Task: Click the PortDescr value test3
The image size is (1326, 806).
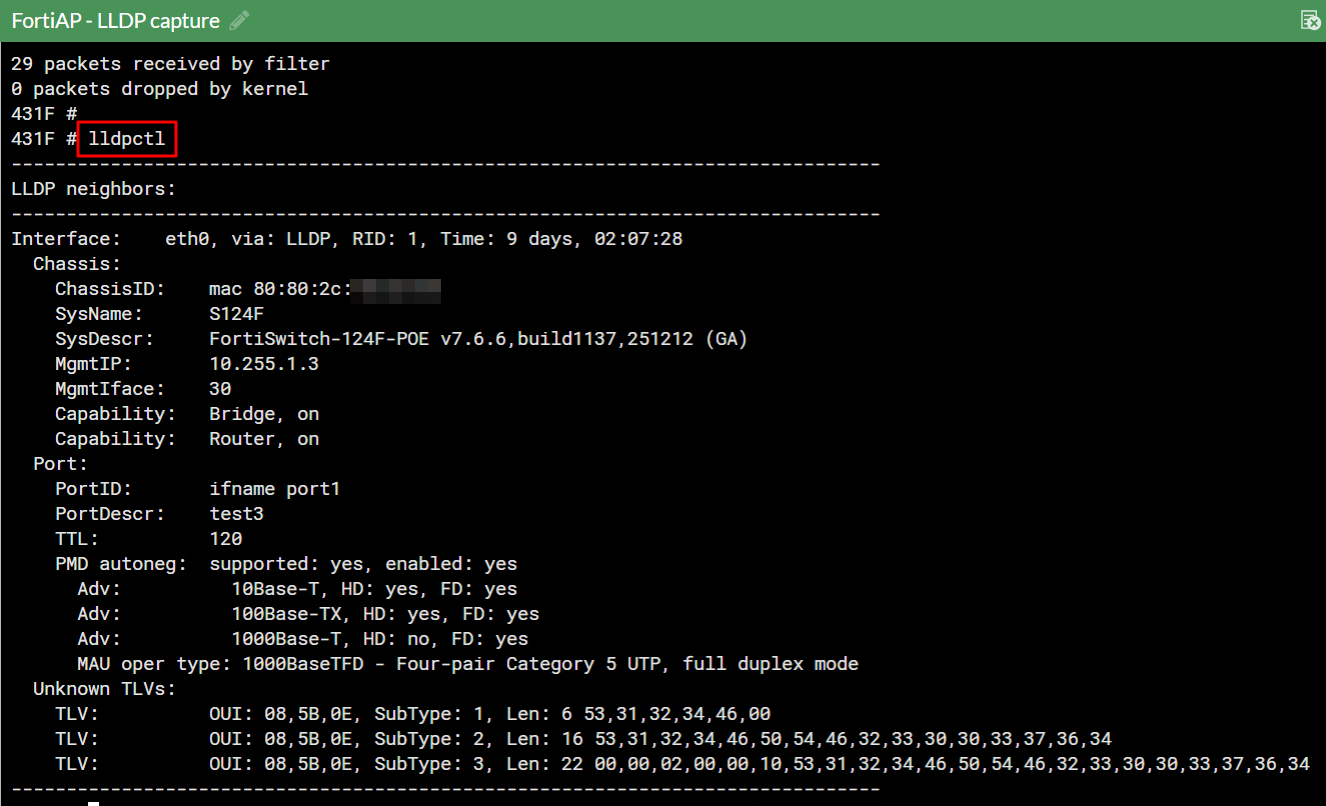Action: [237, 514]
